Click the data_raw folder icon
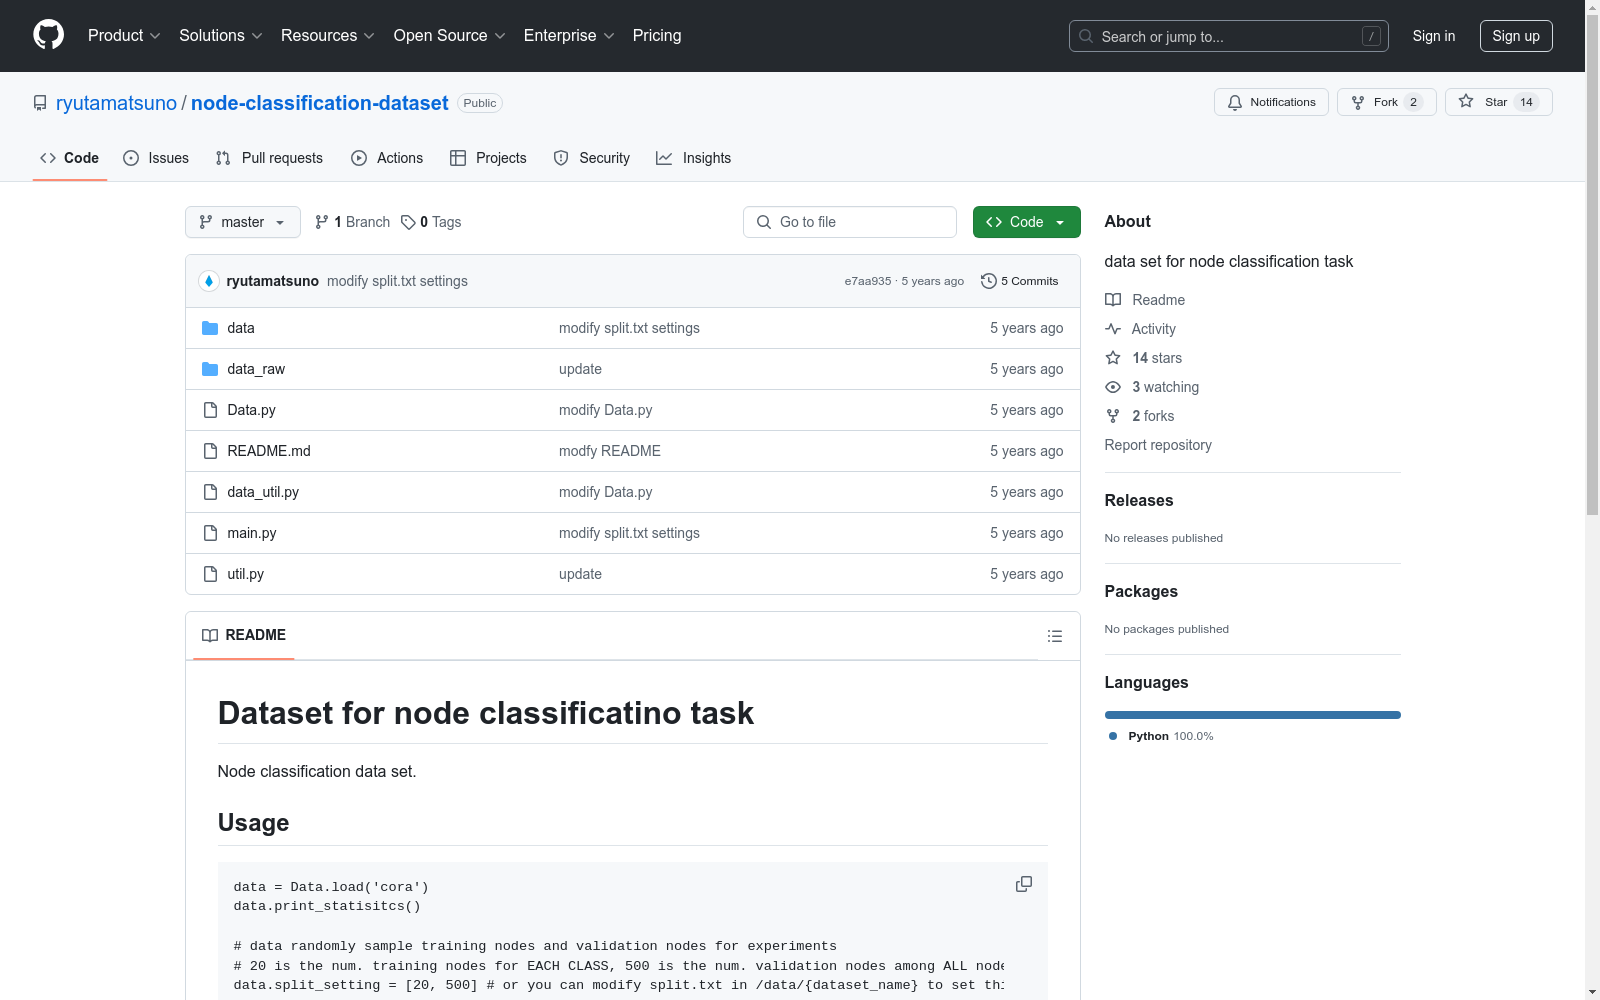1600x1000 pixels. 210,369
